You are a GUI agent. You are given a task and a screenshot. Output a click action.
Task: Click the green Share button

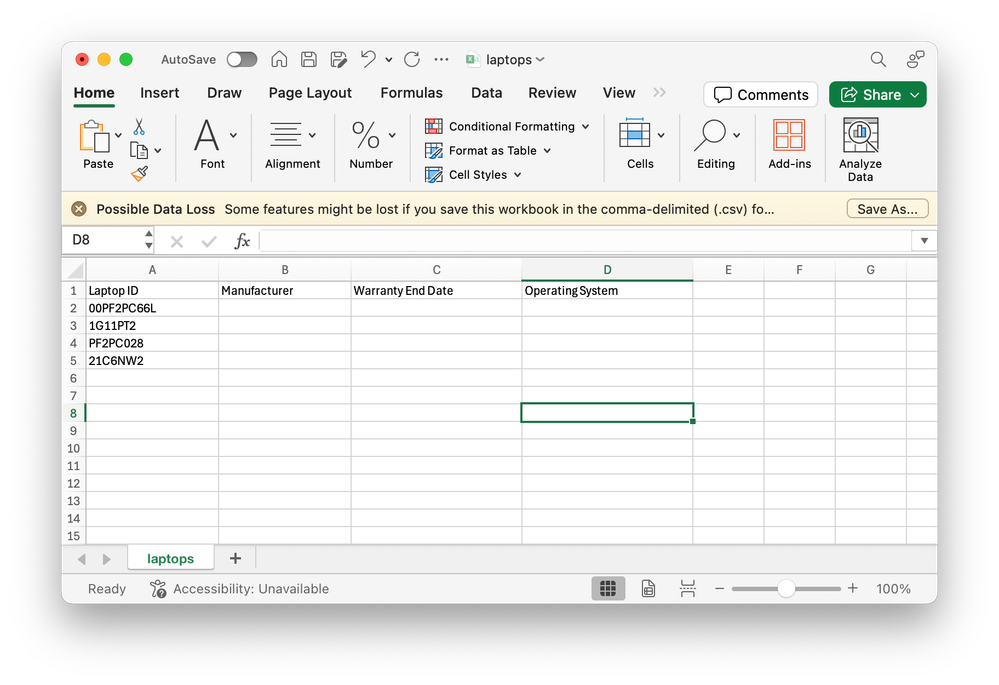pos(877,94)
